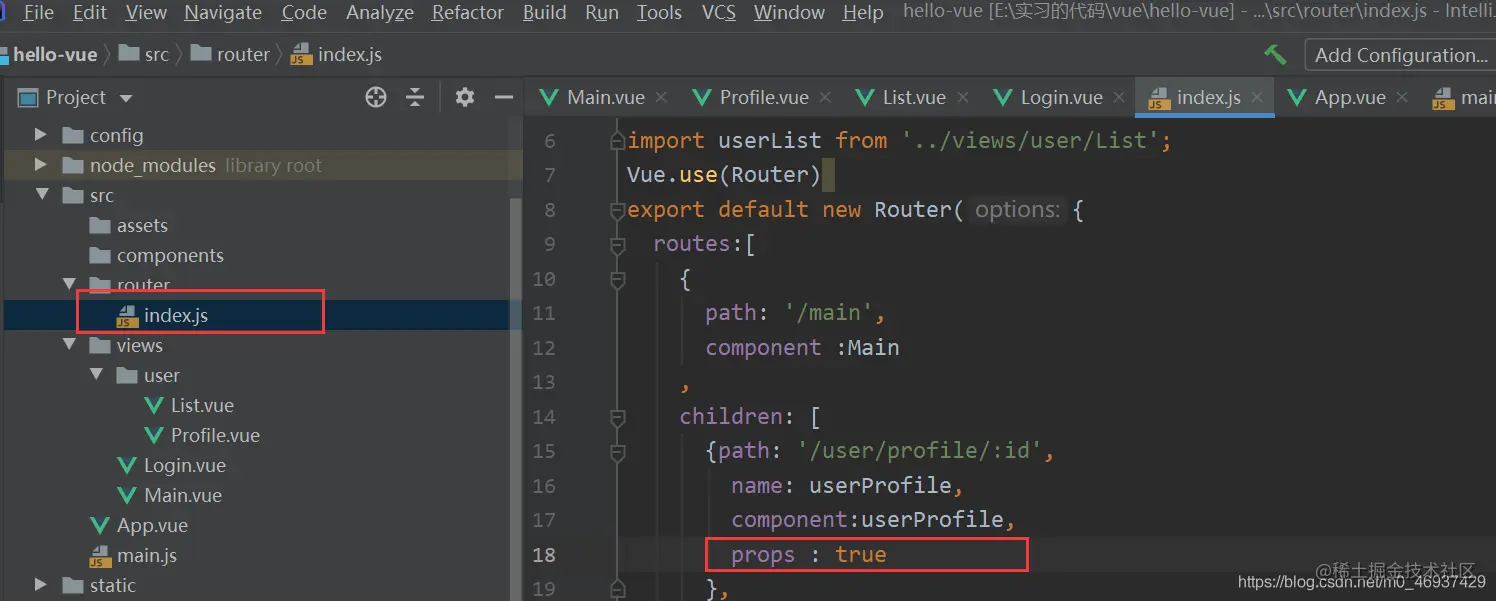This screenshot has height=601, width=1496.
Task: Click the 'options:' parameter hint
Action: [1017, 210]
